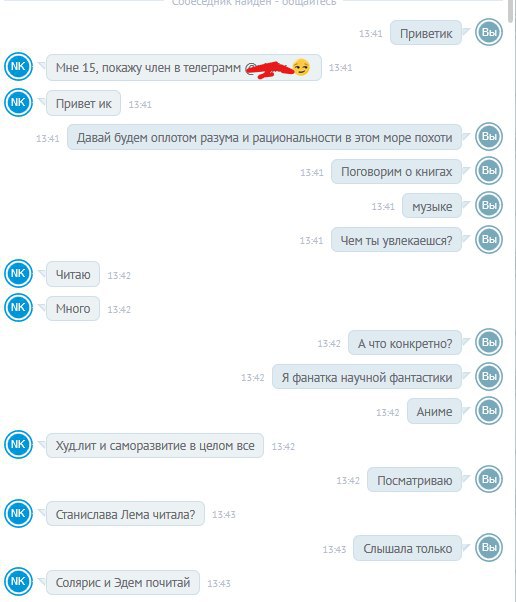Select the NK avatar next to Много
The width and height of the screenshot is (516, 602).
click(18, 308)
